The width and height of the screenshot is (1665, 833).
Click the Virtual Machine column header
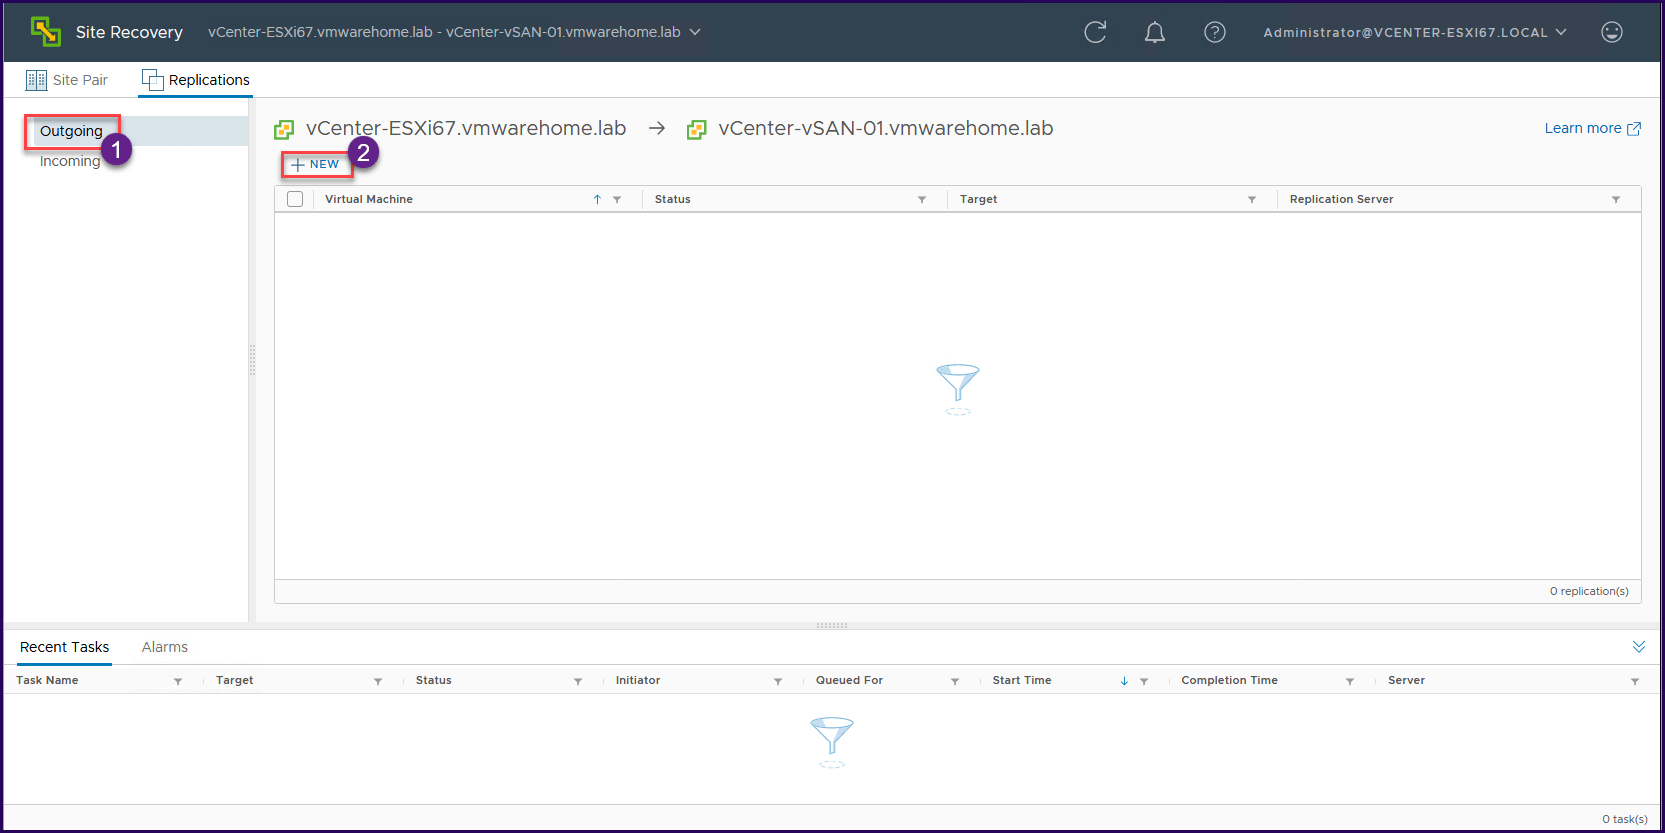pos(369,199)
